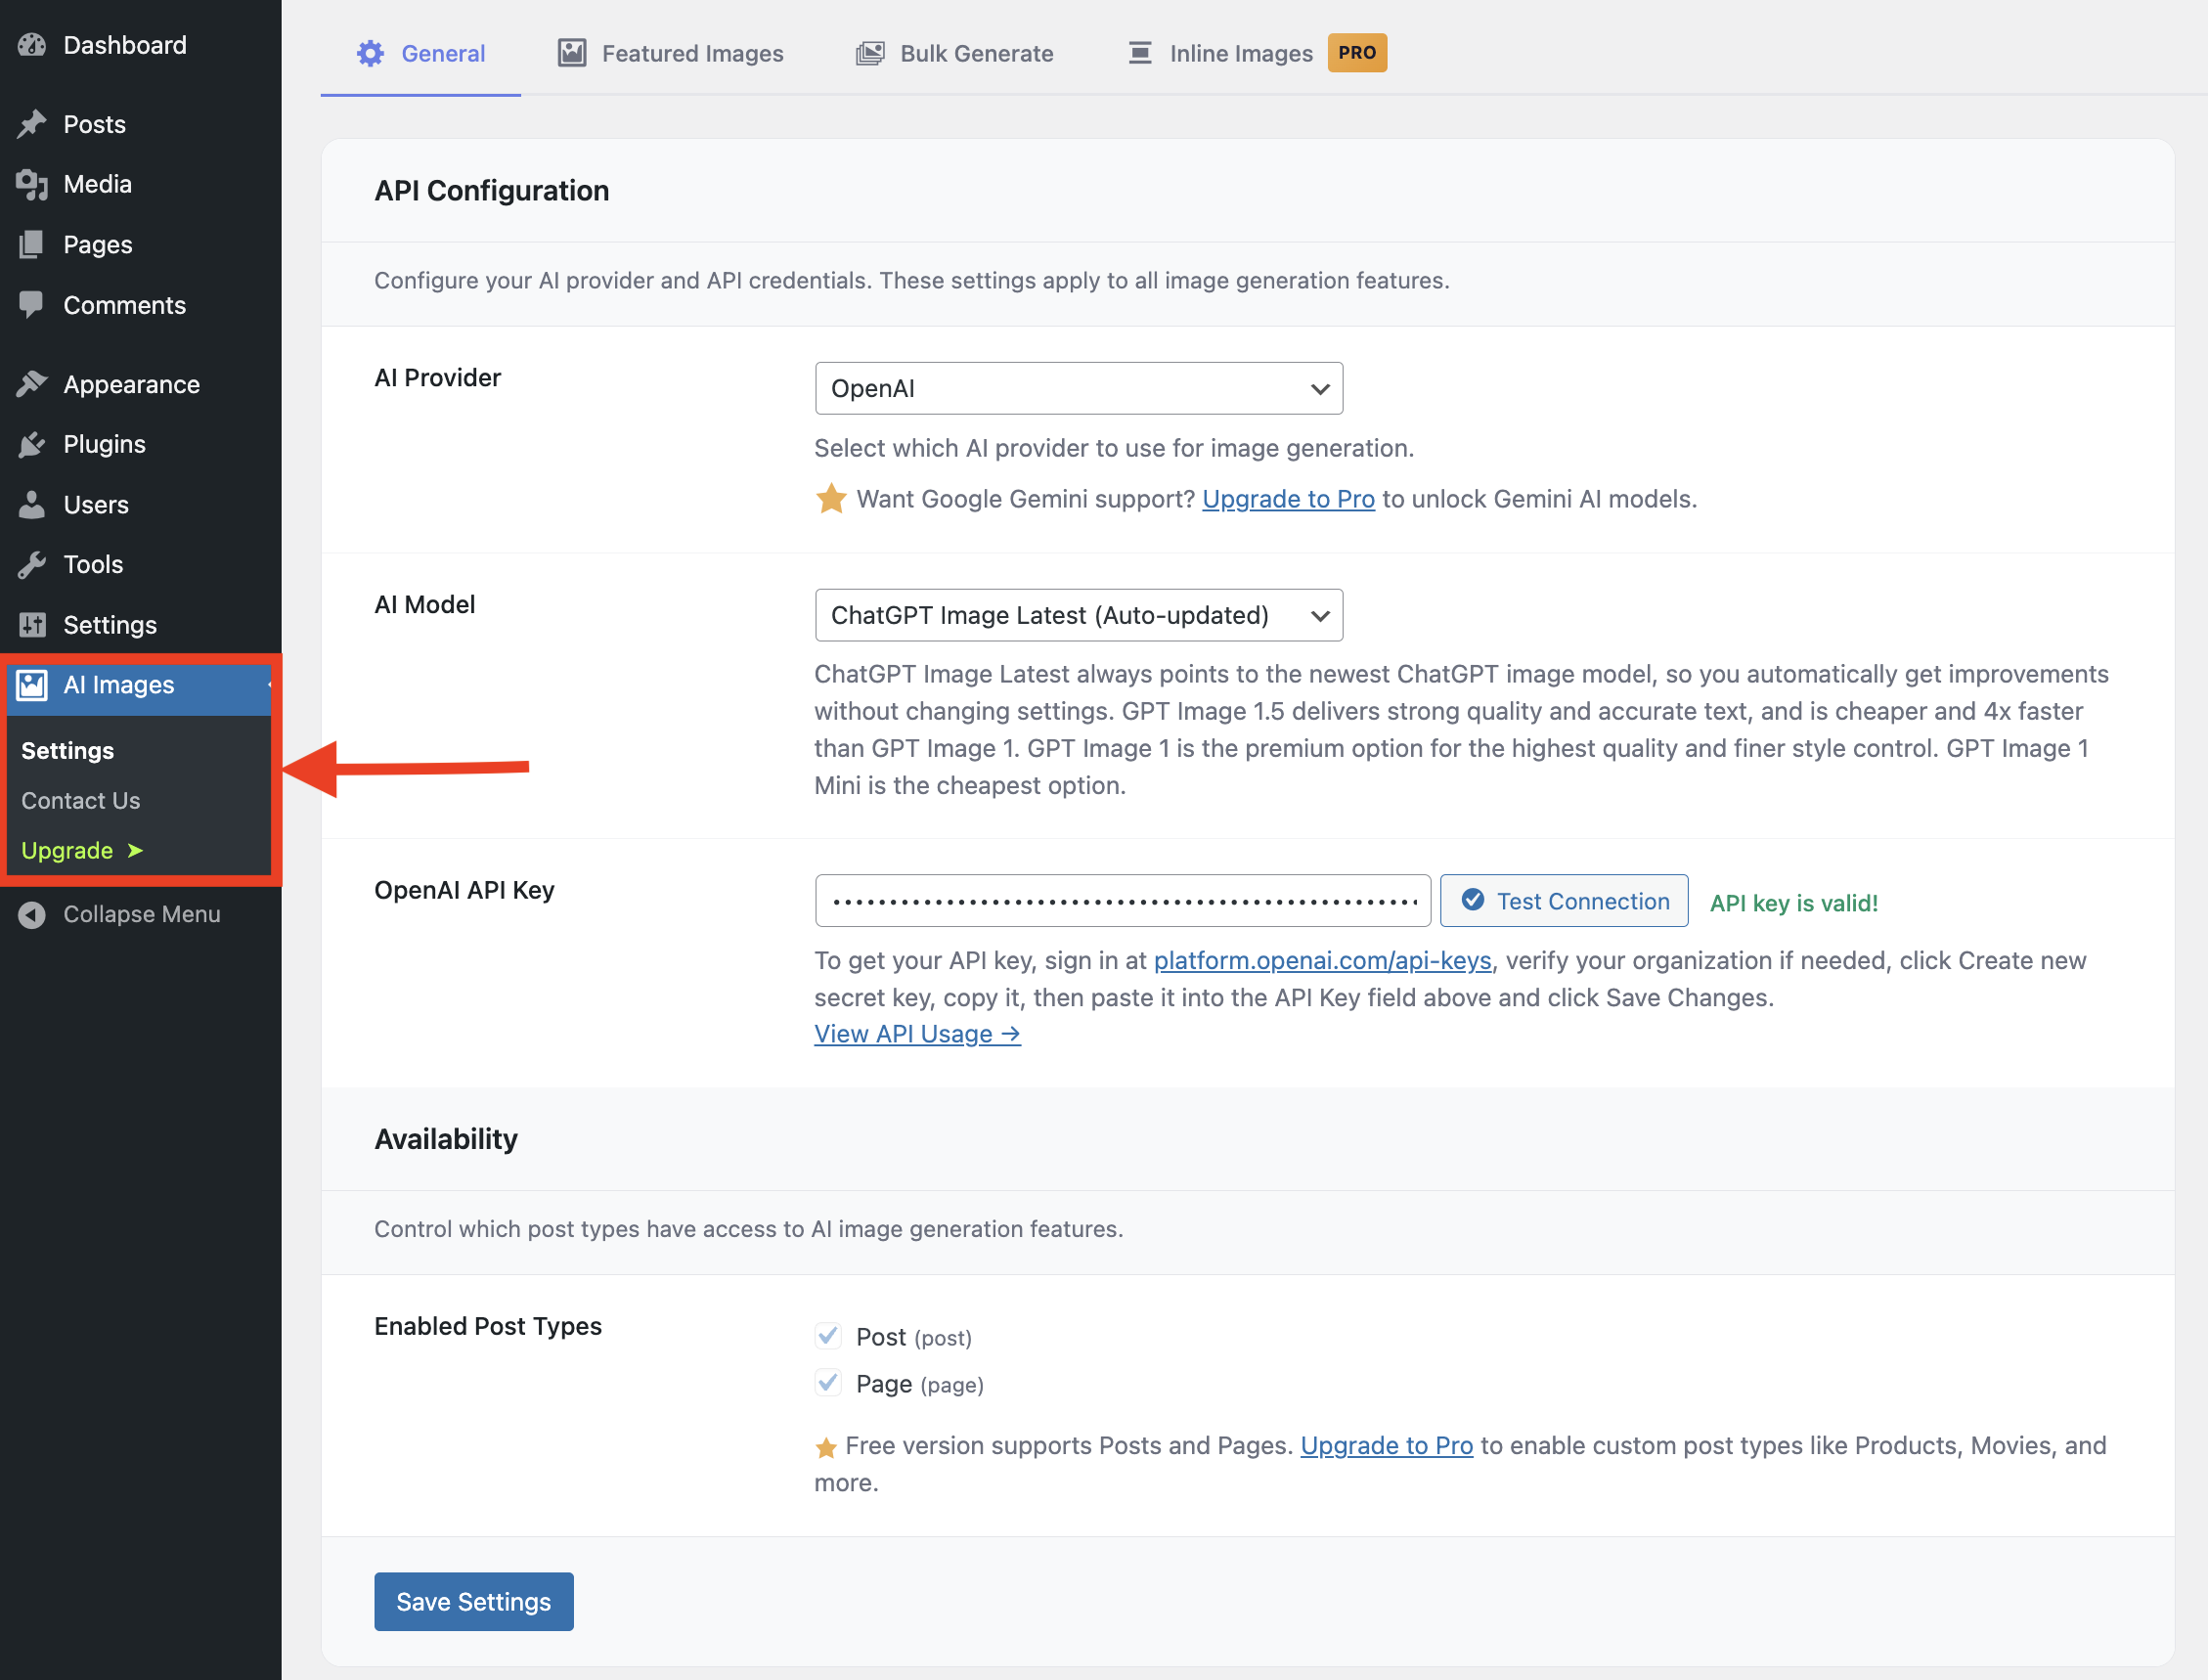The width and height of the screenshot is (2208, 1680).
Task: Open the View API Usage link
Action: (917, 1033)
